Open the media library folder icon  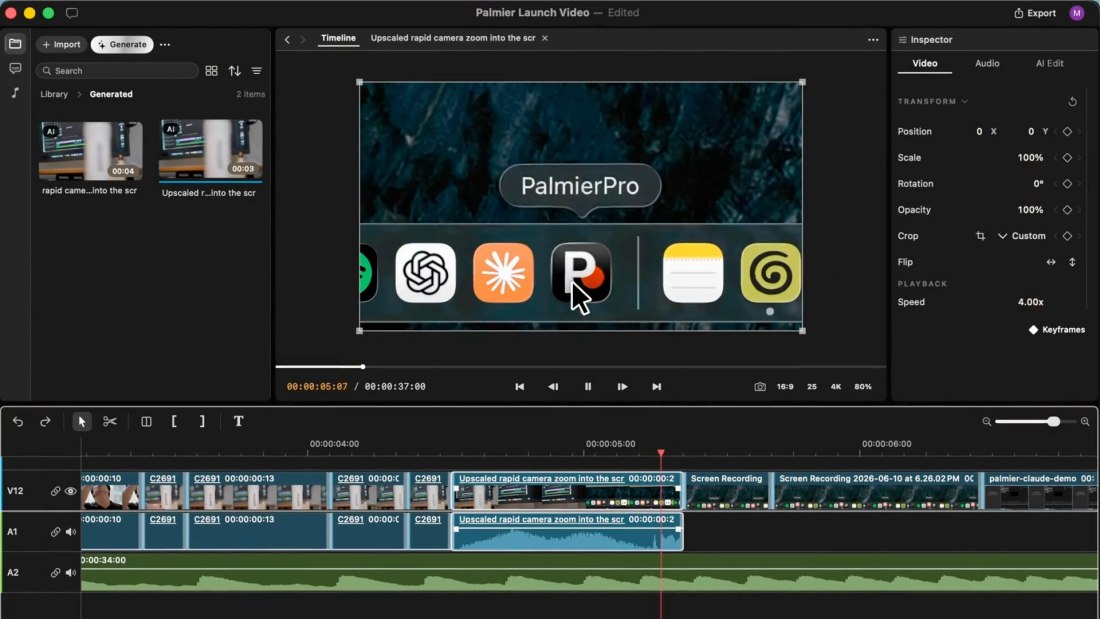15,44
